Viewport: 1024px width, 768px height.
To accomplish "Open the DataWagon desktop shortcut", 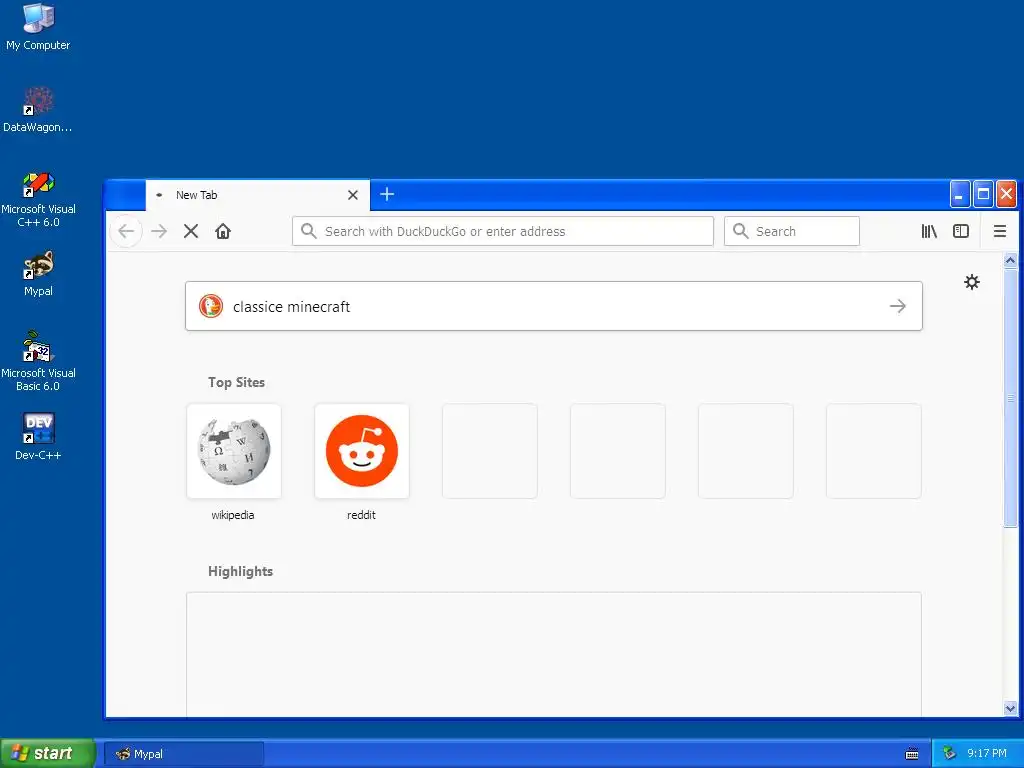I will (x=38, y=109).
